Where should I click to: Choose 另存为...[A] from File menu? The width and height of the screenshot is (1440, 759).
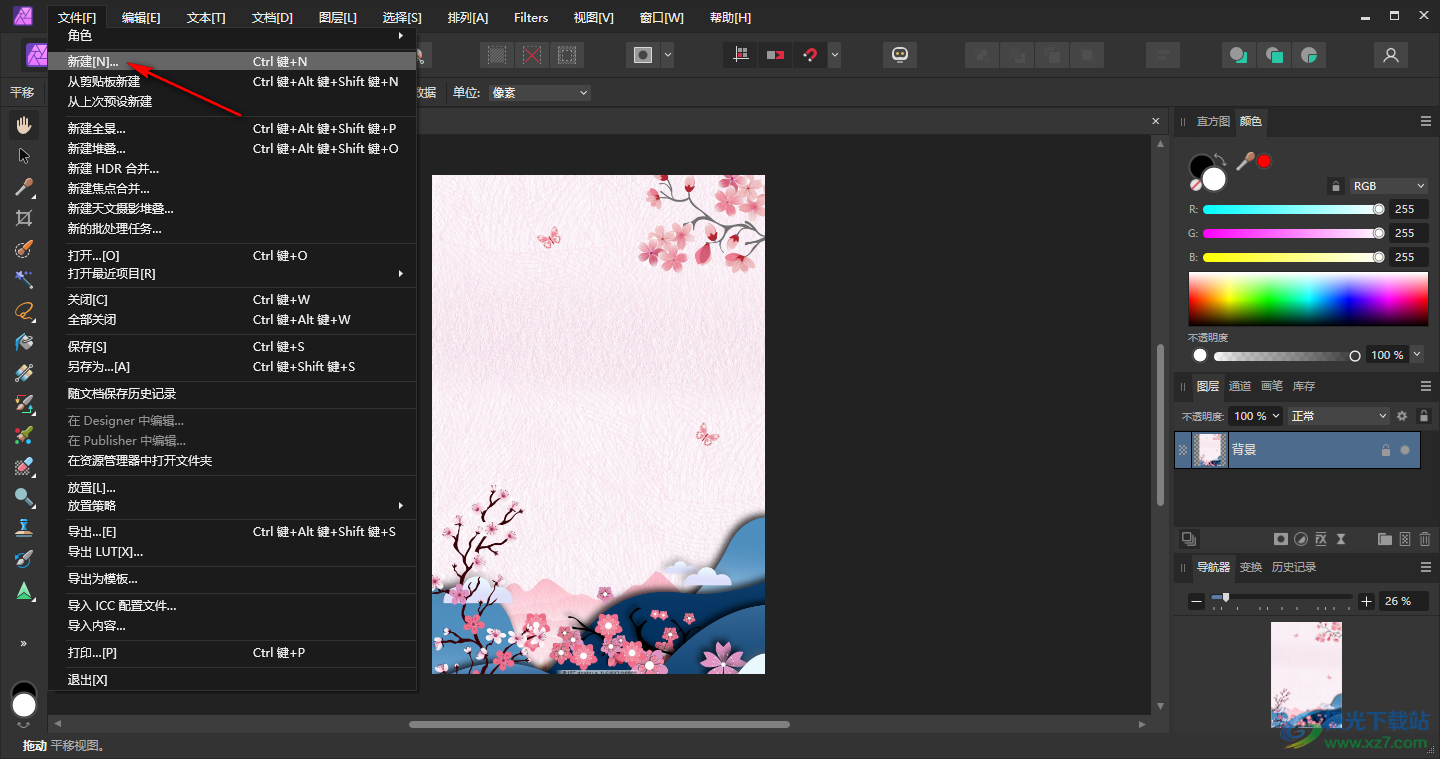point(233,367)
